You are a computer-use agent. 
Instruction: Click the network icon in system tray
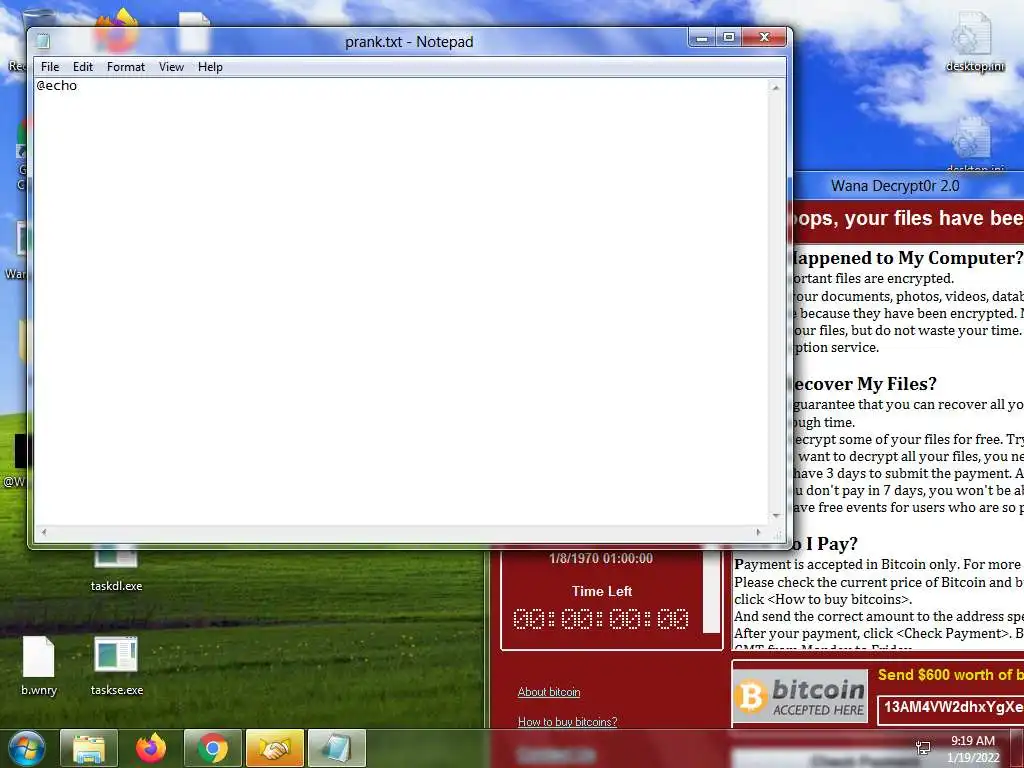(x=923, y=748)
